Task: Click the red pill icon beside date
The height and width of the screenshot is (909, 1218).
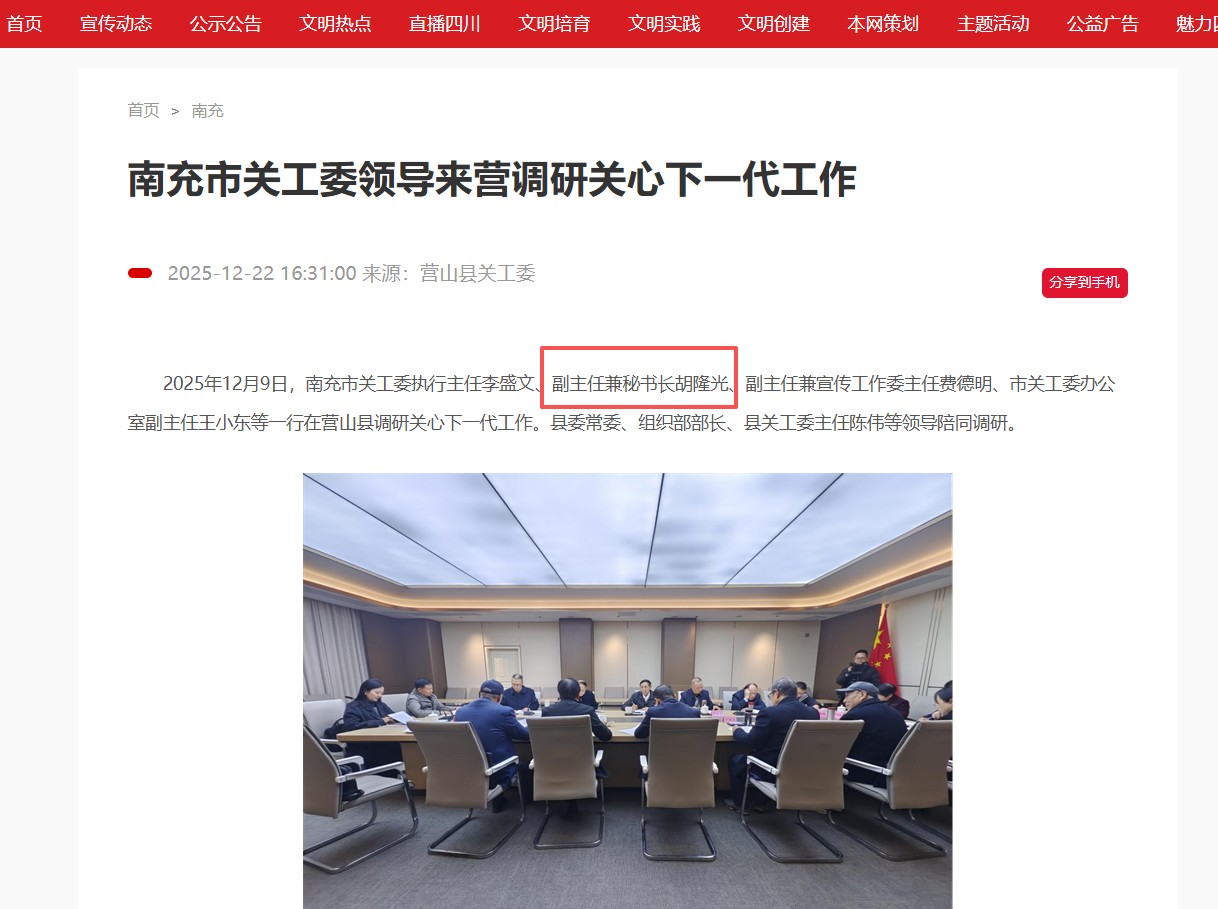Action: click(x=140, y=273)
